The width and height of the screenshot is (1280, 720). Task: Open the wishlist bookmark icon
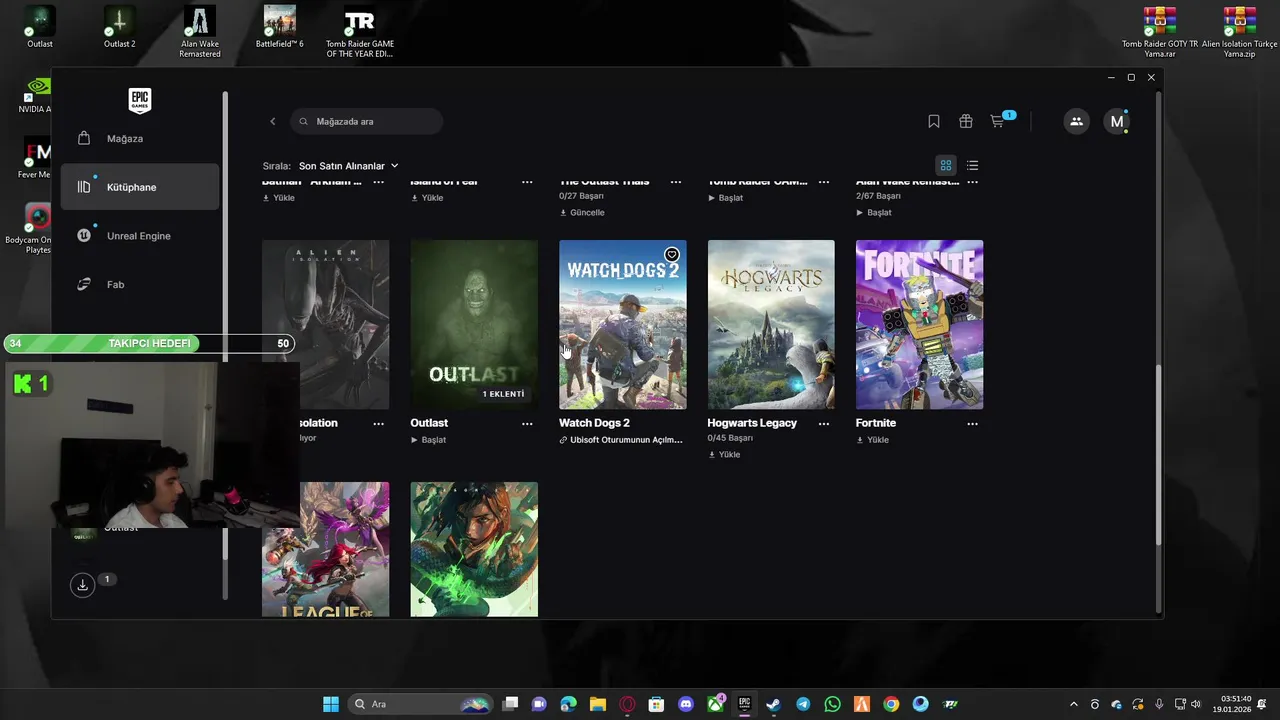pyautogui.click(x=934, y=121)
